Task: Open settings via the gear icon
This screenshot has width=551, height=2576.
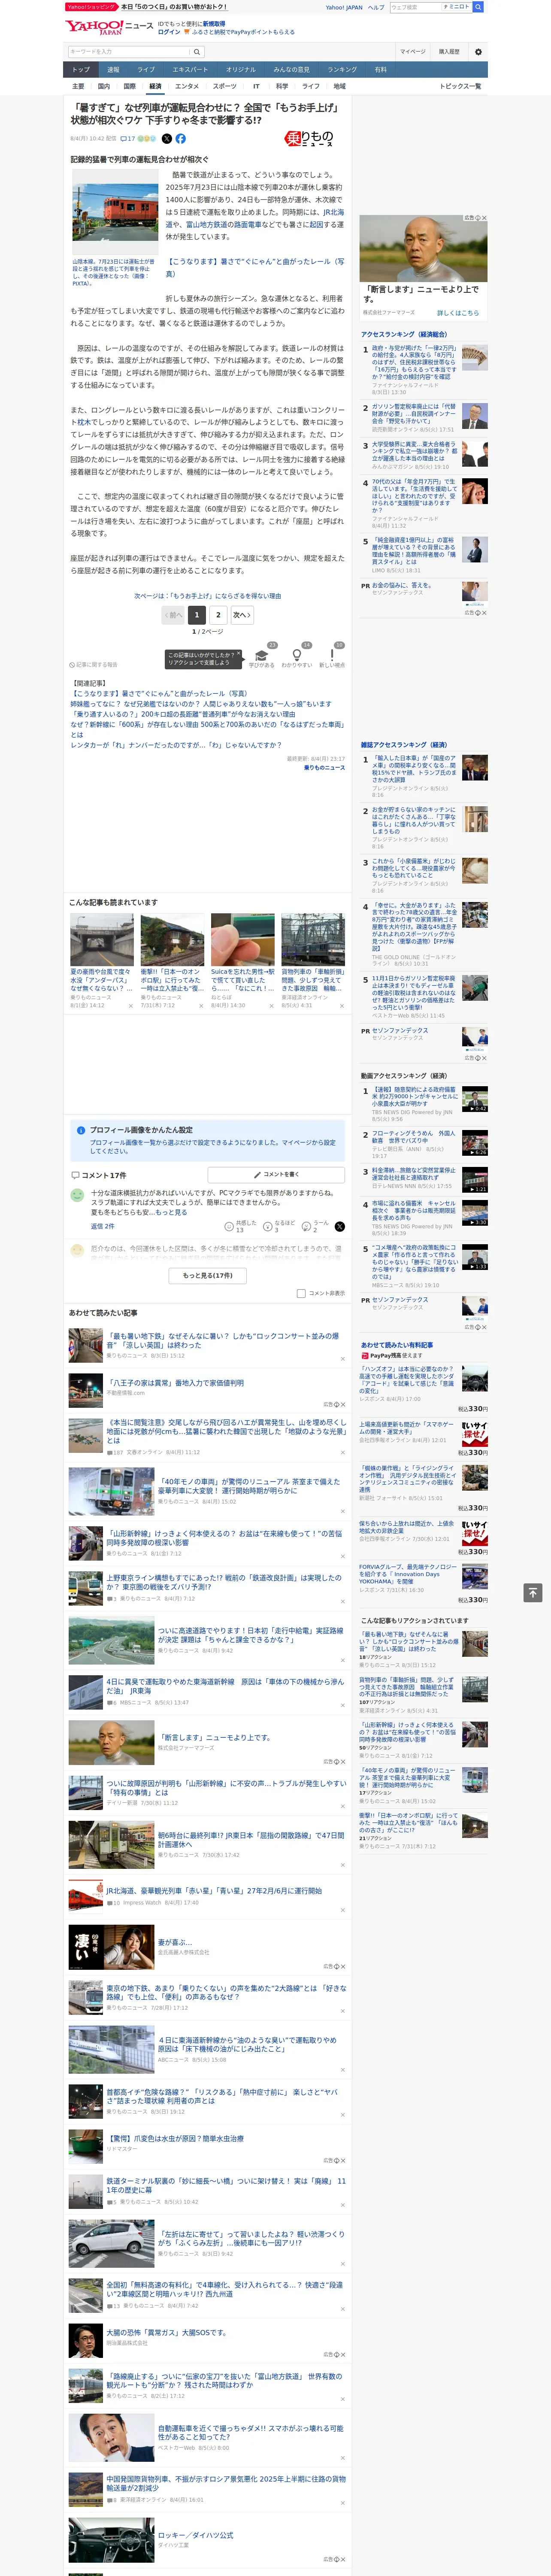Action: pos(478,52)
